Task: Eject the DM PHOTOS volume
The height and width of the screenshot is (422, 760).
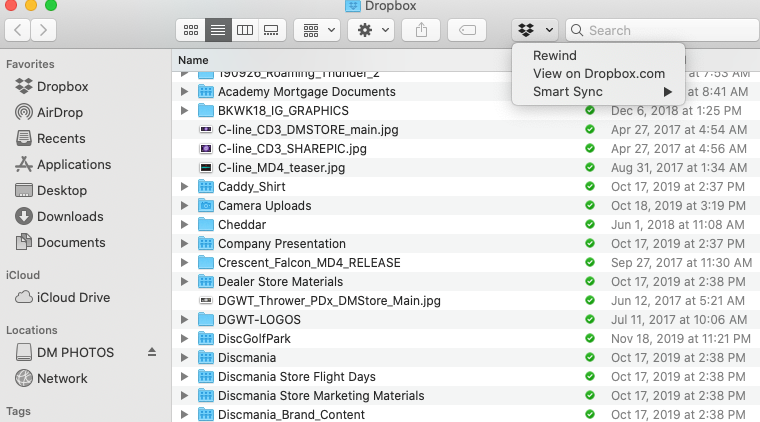Action: point(152,352)
